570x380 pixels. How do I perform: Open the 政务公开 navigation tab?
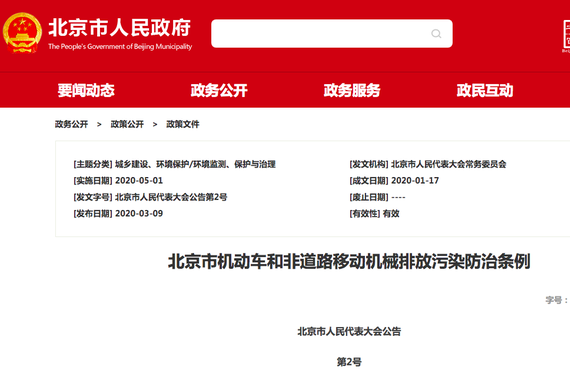coord(219,90)
